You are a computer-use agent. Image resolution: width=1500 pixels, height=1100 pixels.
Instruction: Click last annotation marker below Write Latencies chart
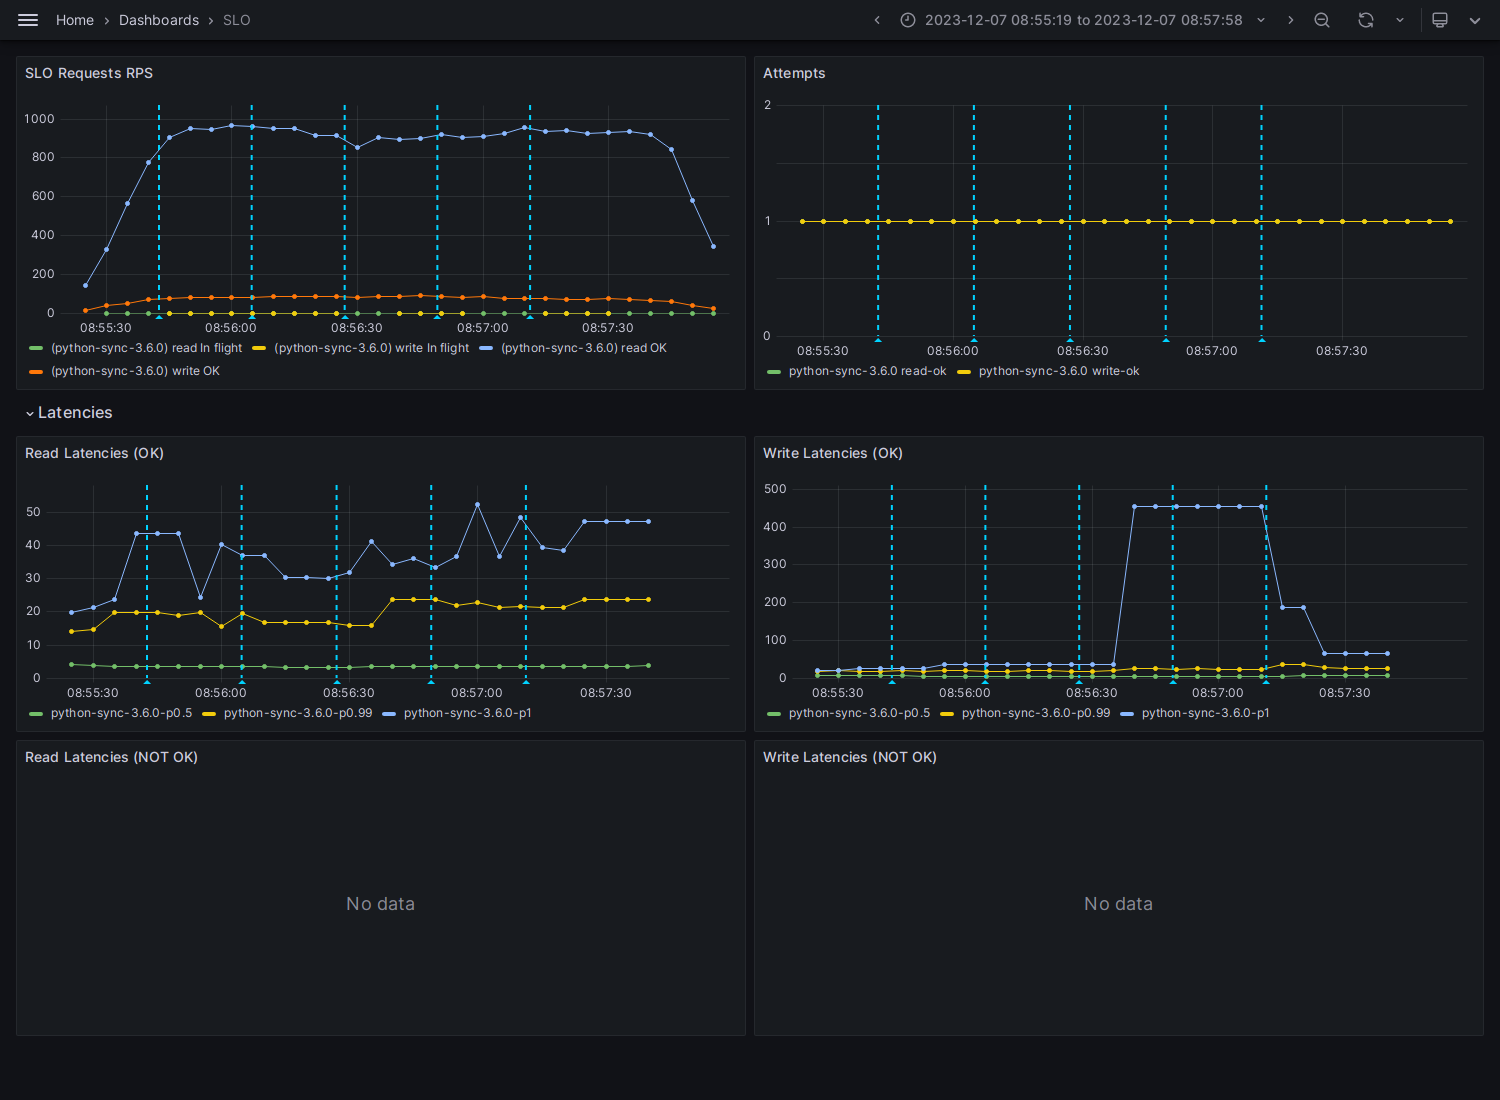pos(1266,682)
